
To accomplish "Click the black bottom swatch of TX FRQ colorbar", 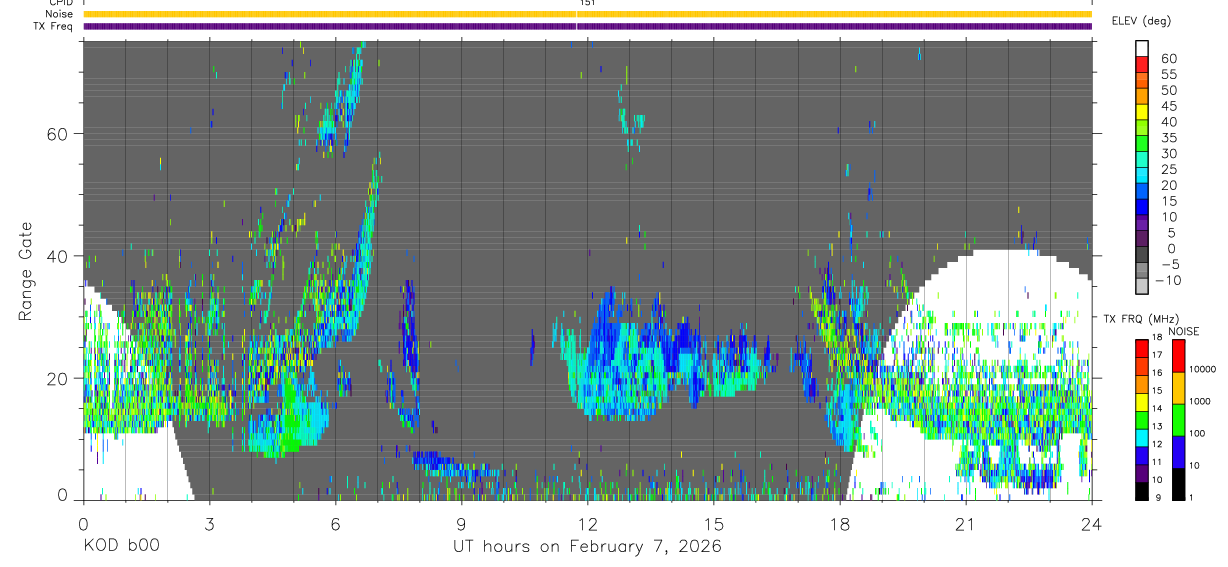I will tap(1142, 490).
